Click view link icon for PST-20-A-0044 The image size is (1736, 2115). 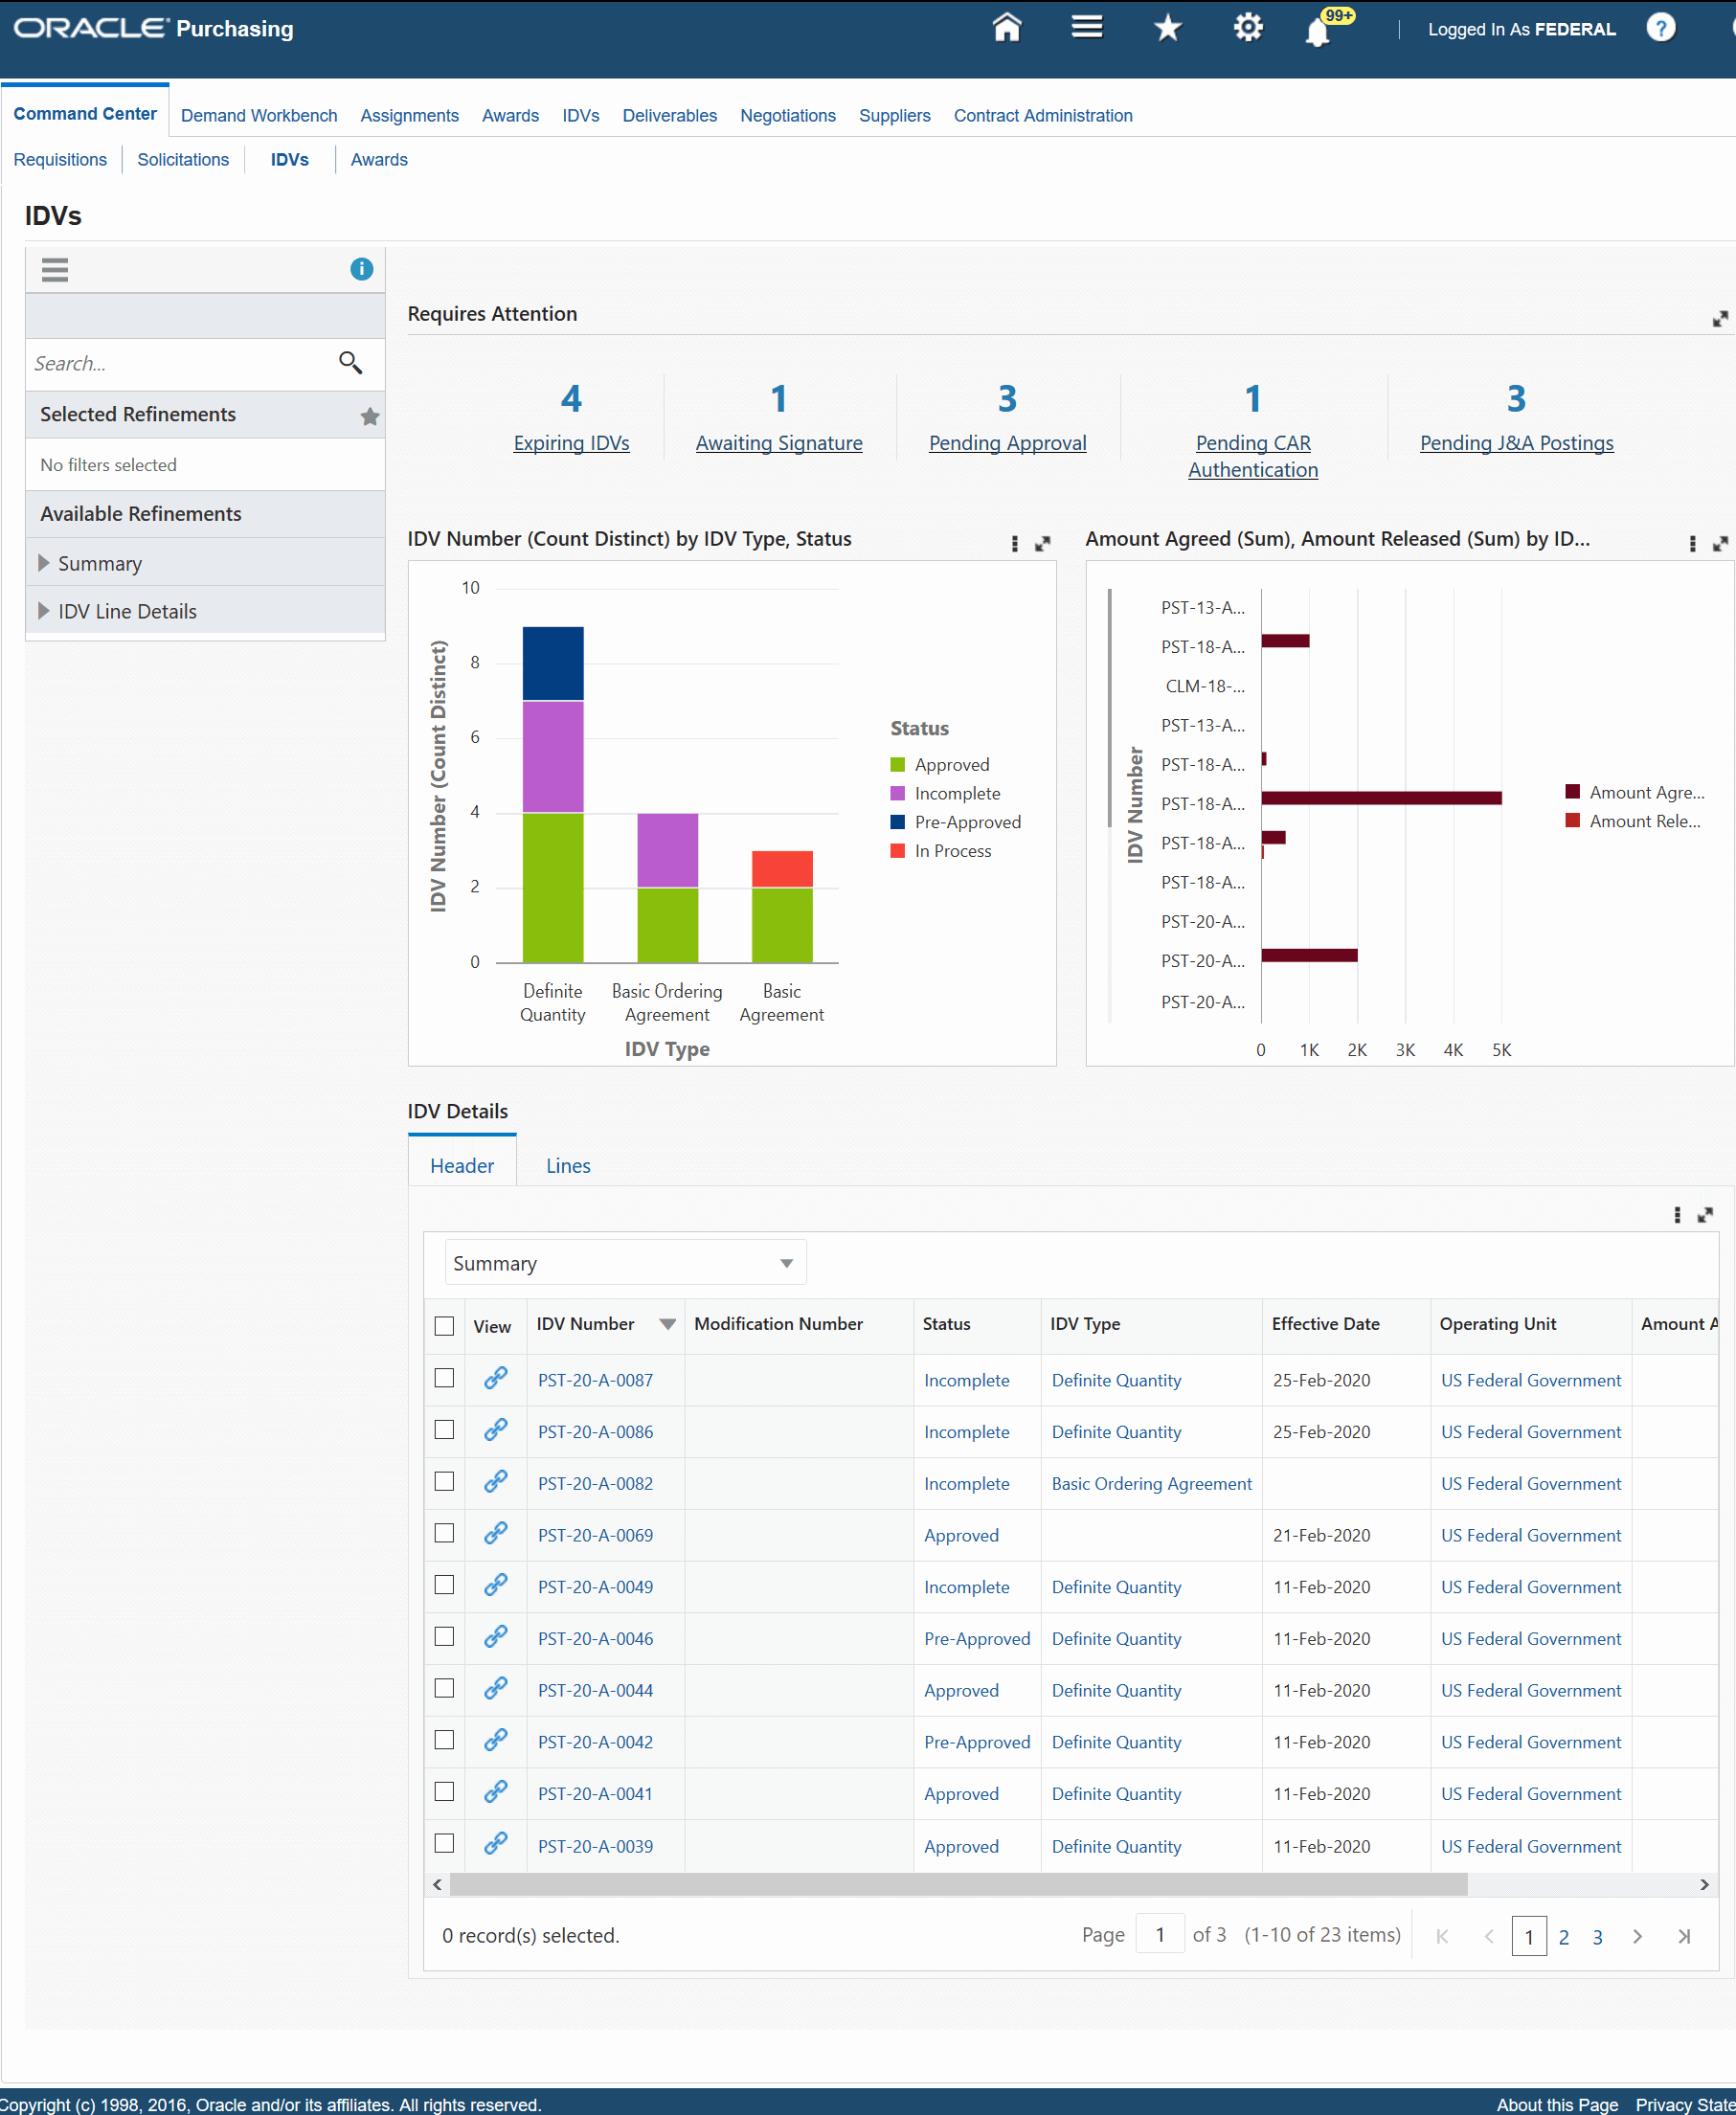click(496, 1688)
